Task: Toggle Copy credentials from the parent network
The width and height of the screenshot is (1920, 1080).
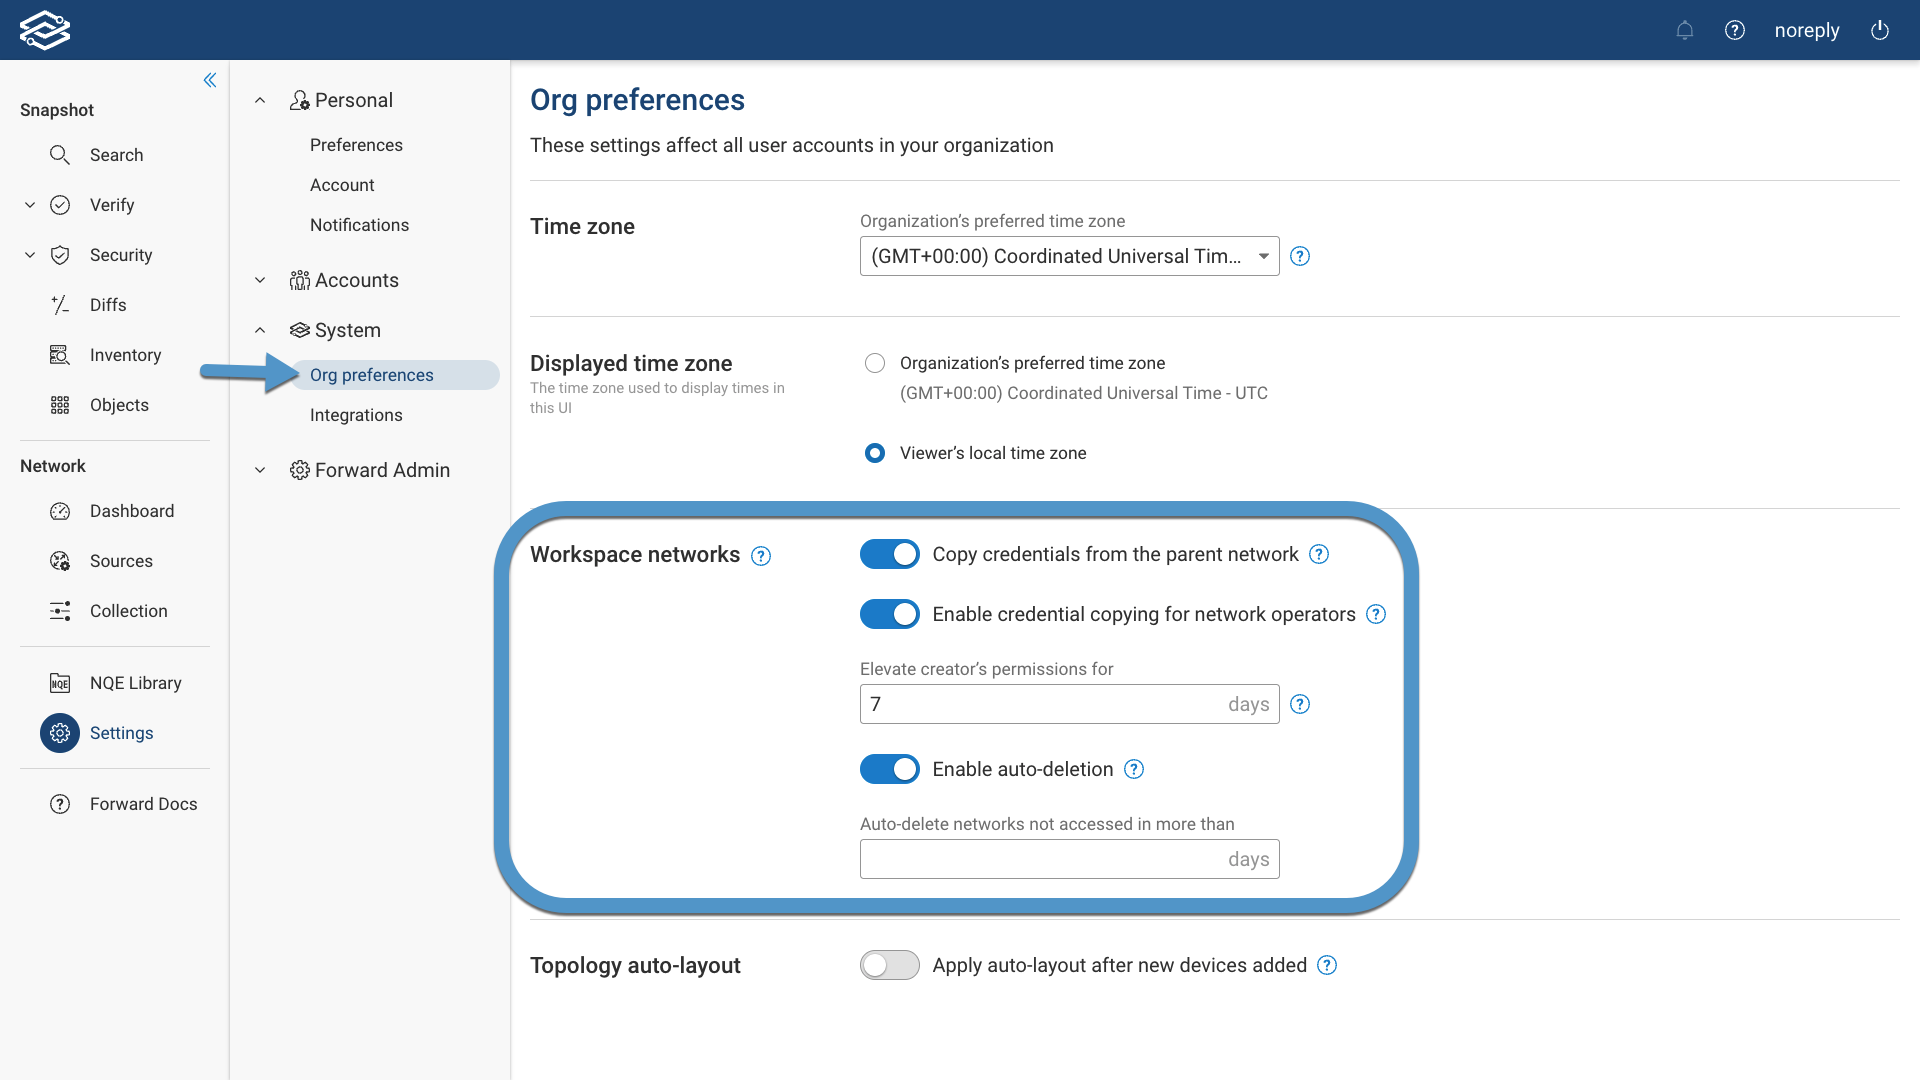Action: (x=890, y=554)
